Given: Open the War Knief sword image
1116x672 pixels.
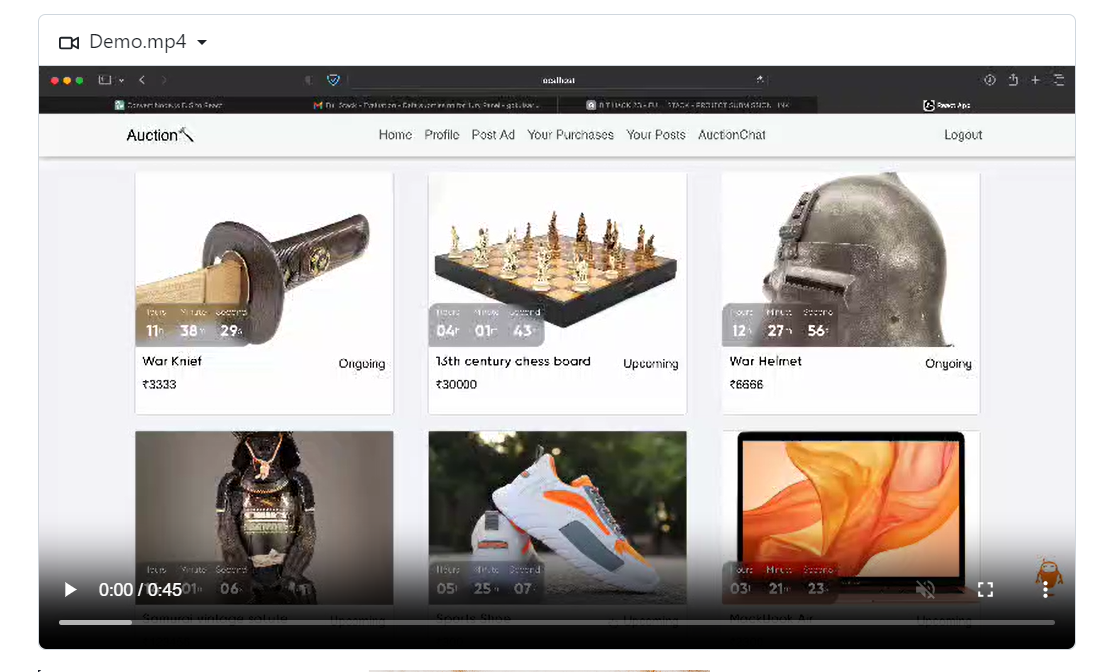Looking at the screenshot, I should click(x=264, y=259).
